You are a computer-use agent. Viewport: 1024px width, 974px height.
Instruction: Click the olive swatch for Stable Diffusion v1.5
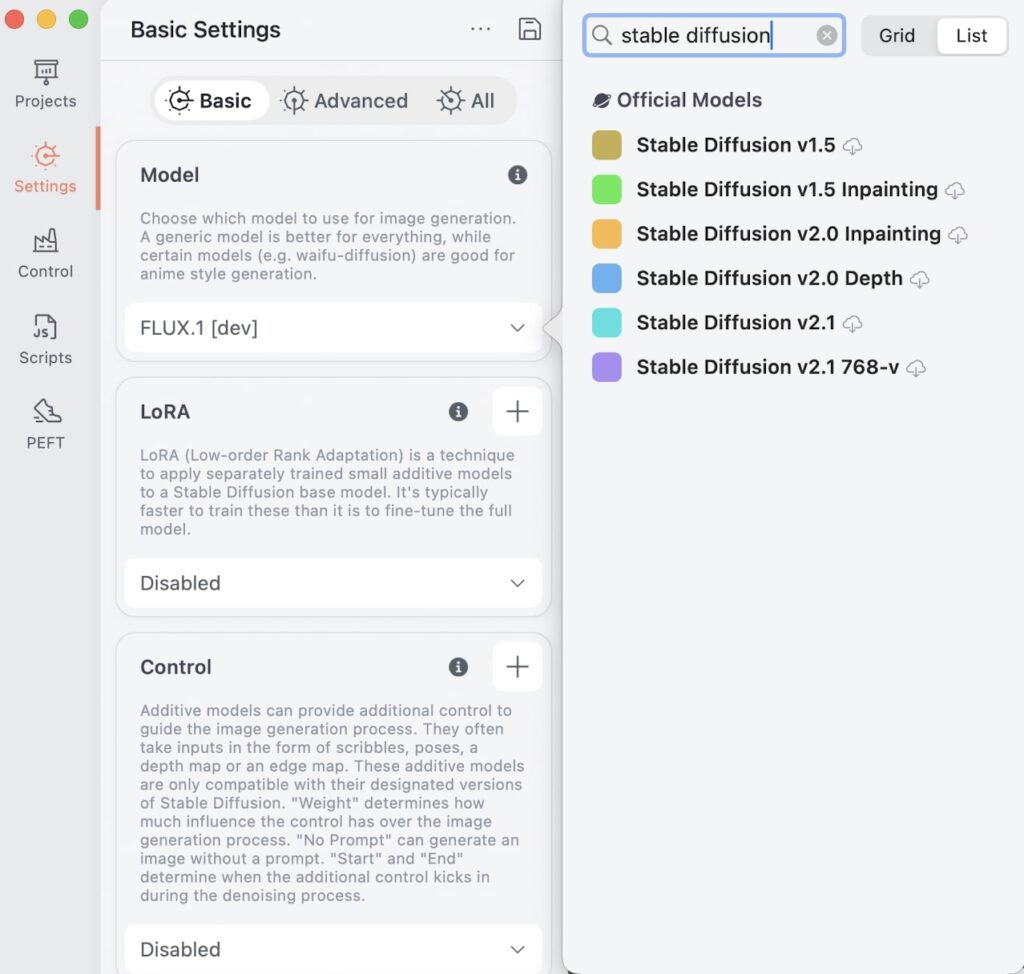pyautogui.click(x=606, y=145)
